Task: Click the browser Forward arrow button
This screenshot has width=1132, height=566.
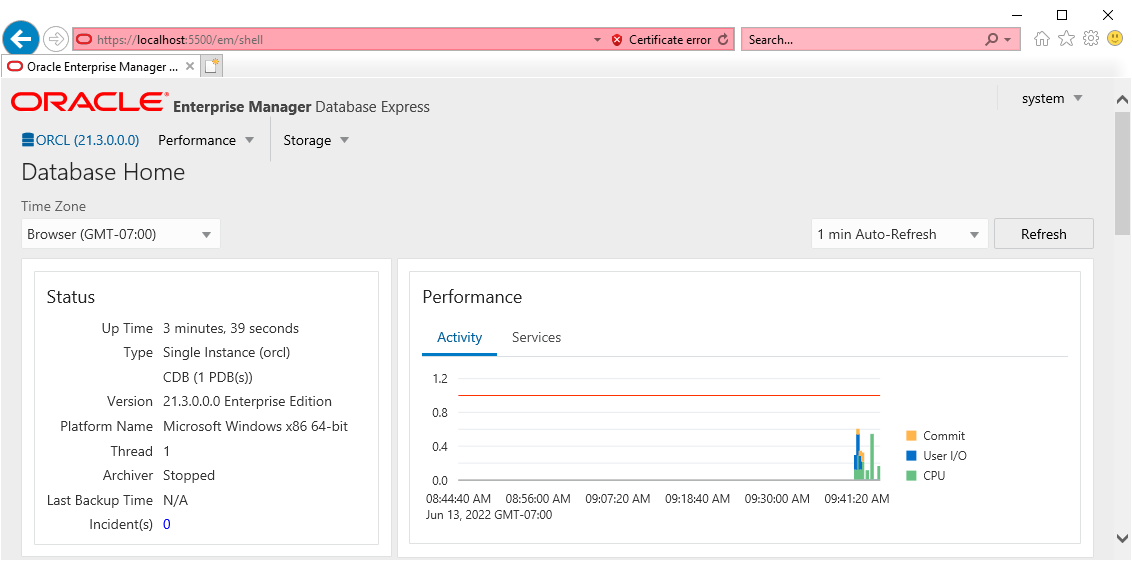Action: pyautogui.click(x=55, y=39)
